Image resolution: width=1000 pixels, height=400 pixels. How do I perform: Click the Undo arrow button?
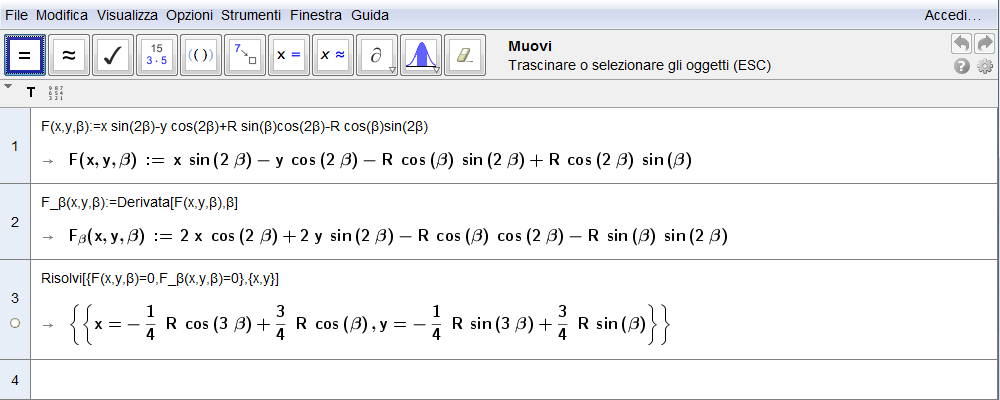tap(961, 44)
